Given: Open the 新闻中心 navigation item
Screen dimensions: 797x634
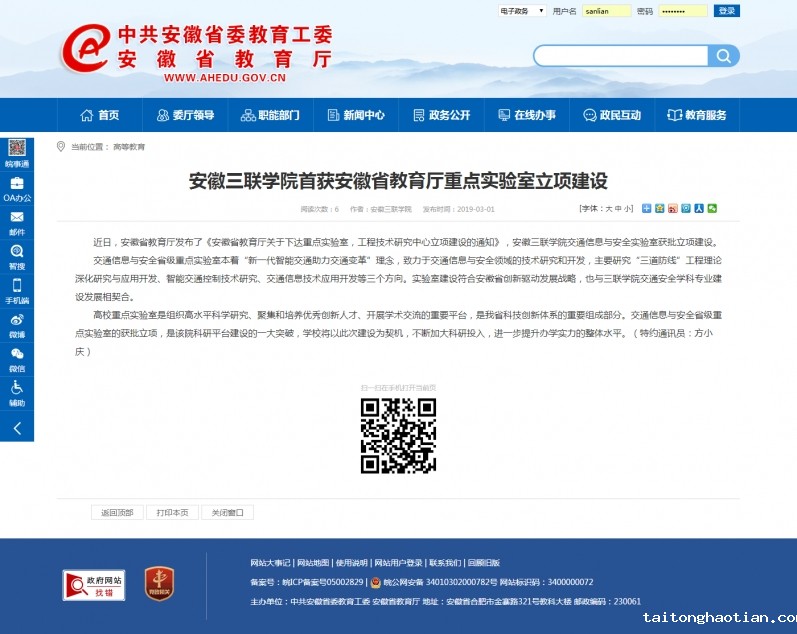Looking at the screenshot, I should pos(355,115).
